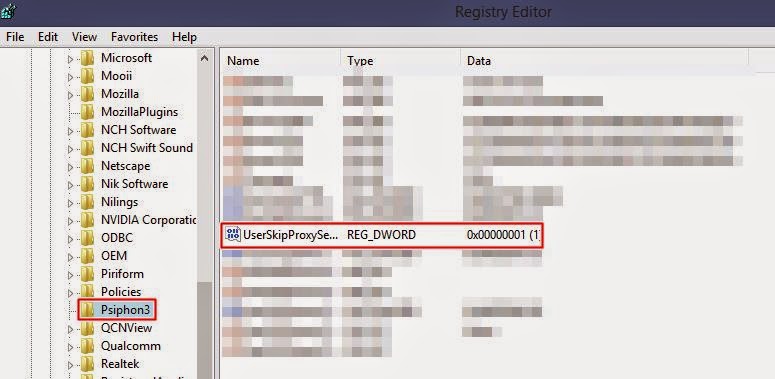Click the MozillaPlugins folder icon
Screen dimensions: 775x379
tap(87, 112)
